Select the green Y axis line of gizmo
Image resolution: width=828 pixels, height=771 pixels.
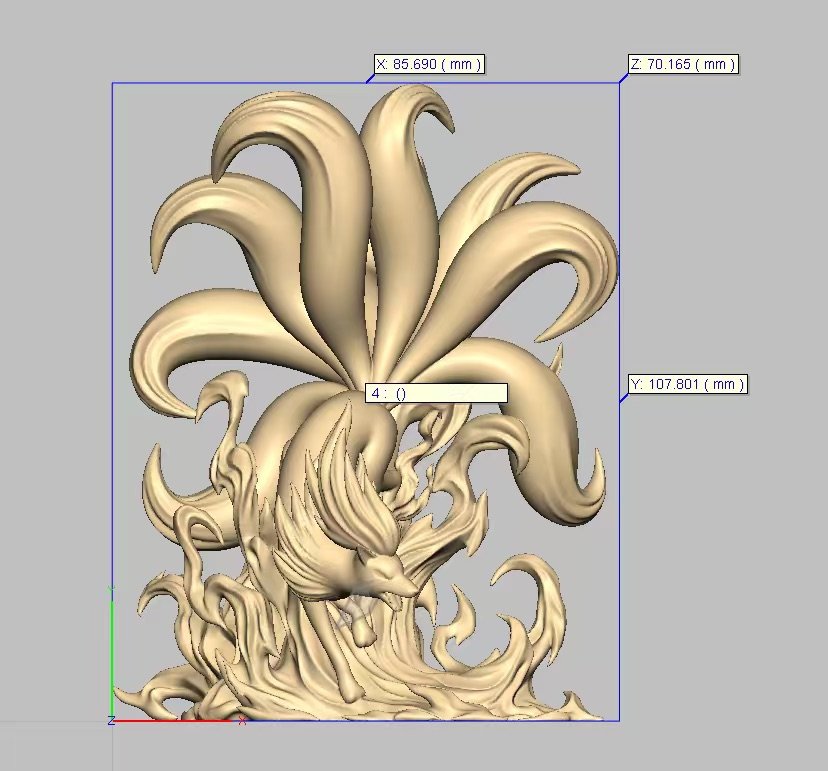[x=112, y=650]
